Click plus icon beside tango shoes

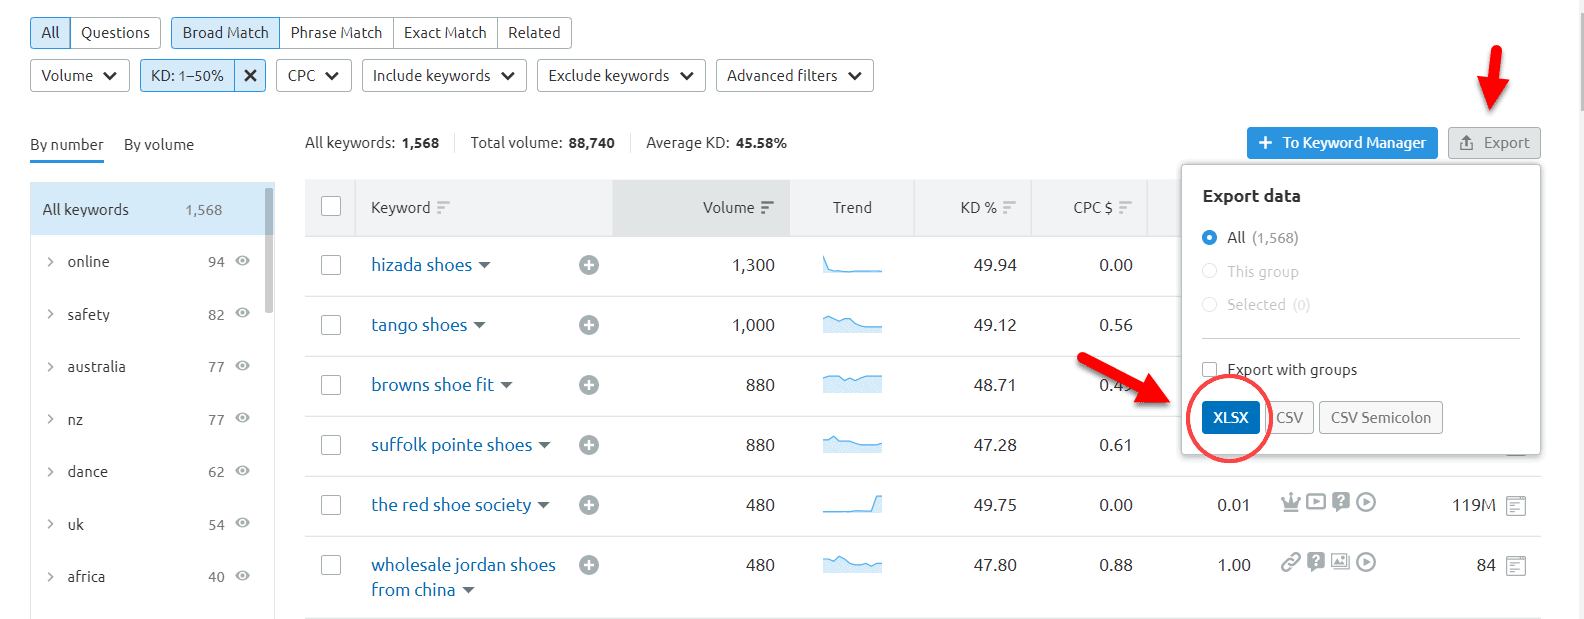tap(589, 325)
